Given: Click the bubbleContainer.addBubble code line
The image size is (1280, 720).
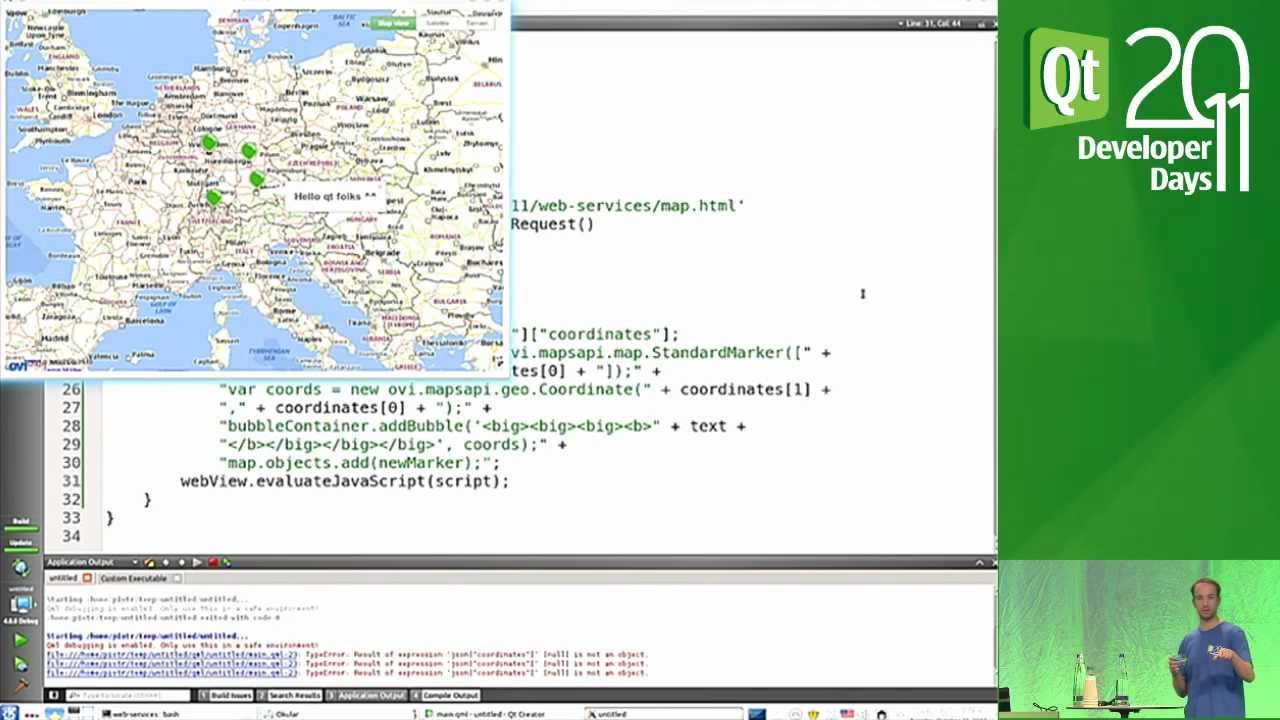Looking at the screenshot, I should 482,426.
